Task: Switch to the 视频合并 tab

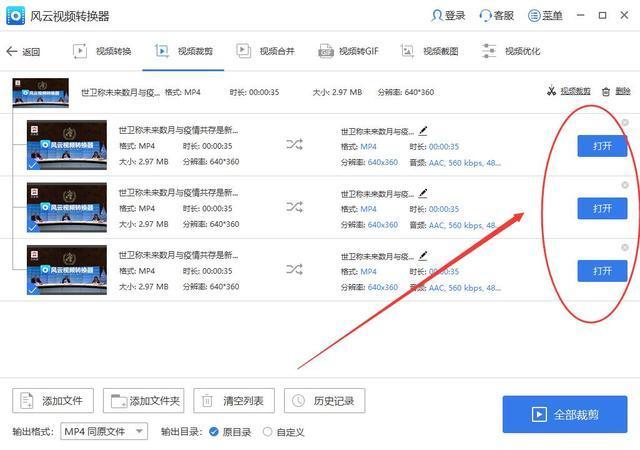Action: pyautogui.click(x=265, y=51)
